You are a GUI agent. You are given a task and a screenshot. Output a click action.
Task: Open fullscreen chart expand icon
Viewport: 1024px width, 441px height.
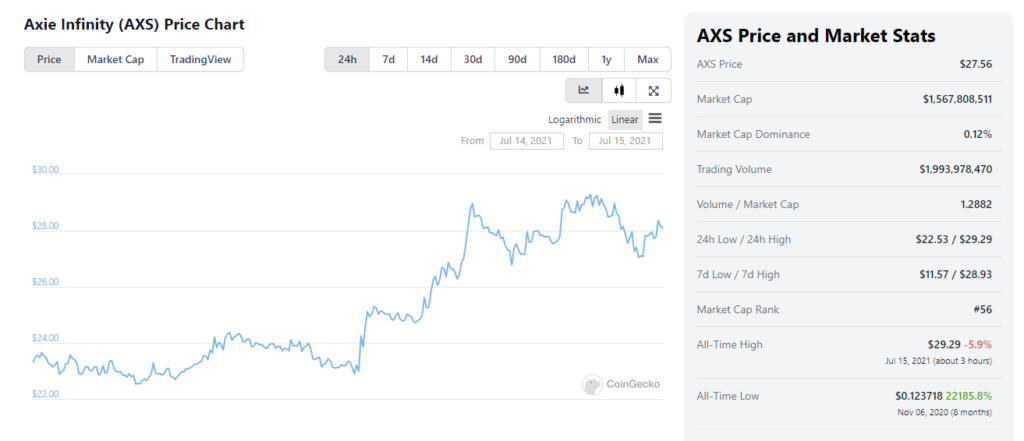tap(653, 91)
